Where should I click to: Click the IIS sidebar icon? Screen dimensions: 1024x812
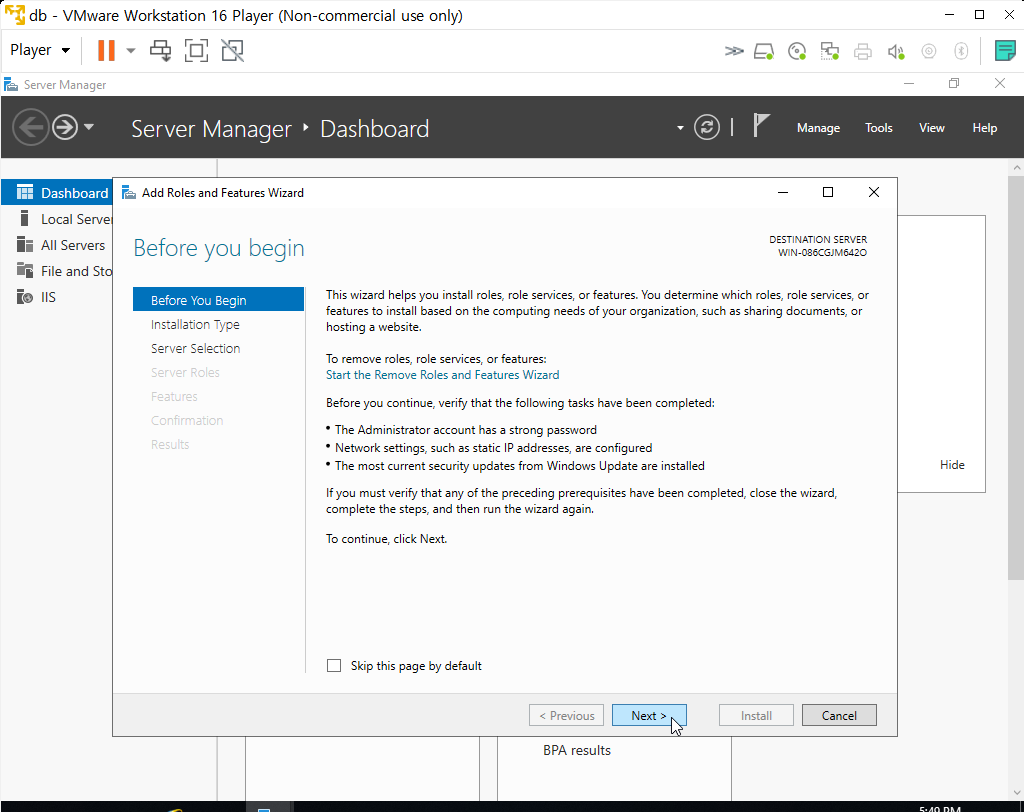click(25, 297)
